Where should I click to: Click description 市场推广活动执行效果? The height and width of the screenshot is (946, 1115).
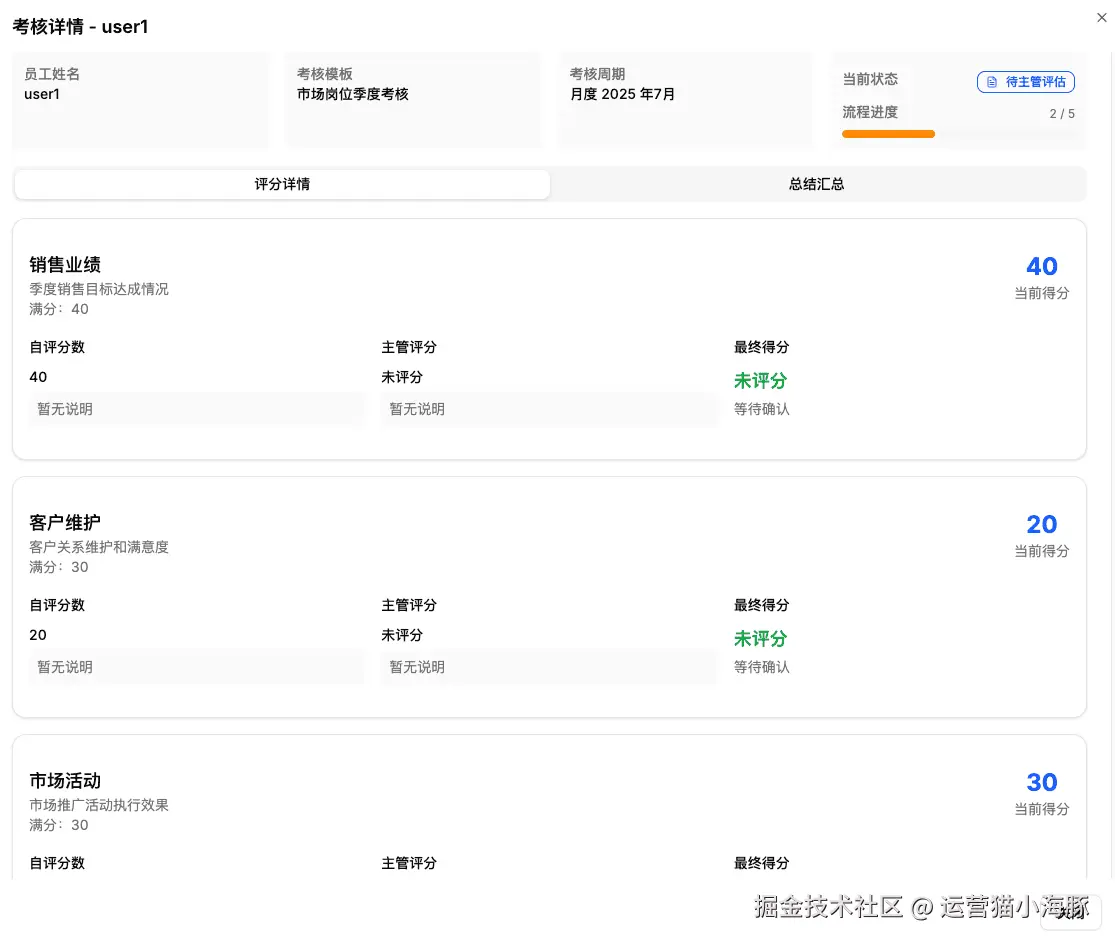pos(99,805)
